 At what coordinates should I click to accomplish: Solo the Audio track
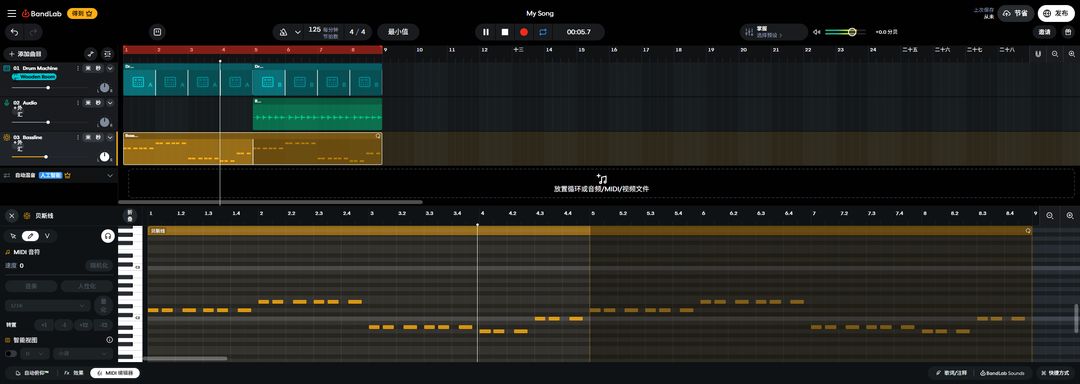(98, 103)
